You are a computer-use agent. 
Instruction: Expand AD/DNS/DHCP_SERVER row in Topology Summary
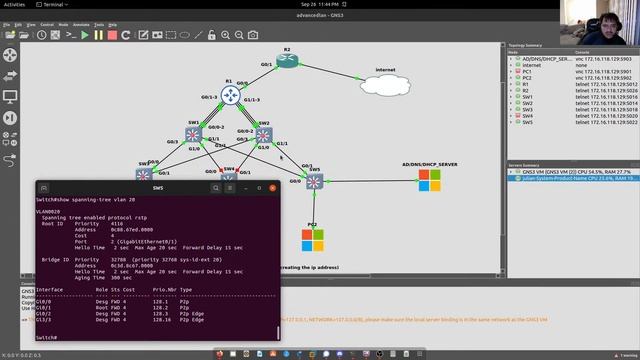511,59
